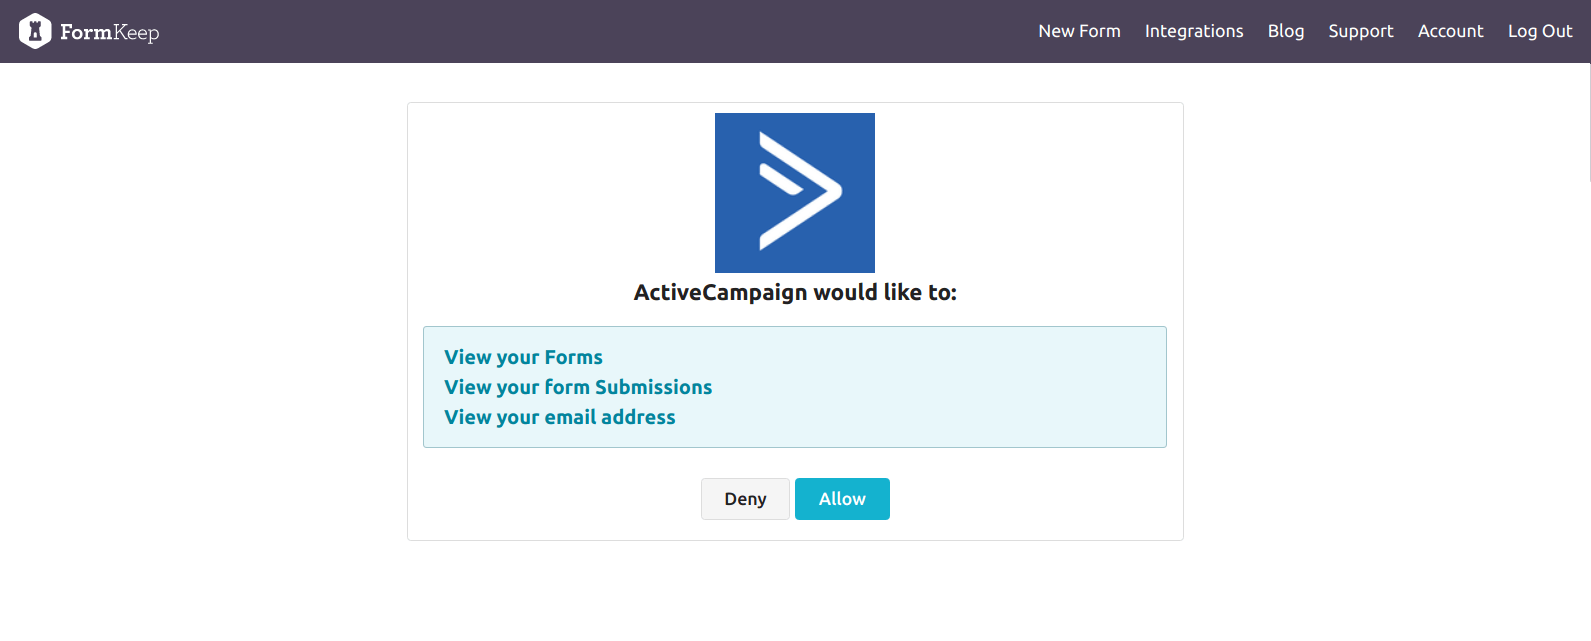Screen dimensions: 1591x641
Task: Deny ActiveCampaign access
Action: pos(745,499)
